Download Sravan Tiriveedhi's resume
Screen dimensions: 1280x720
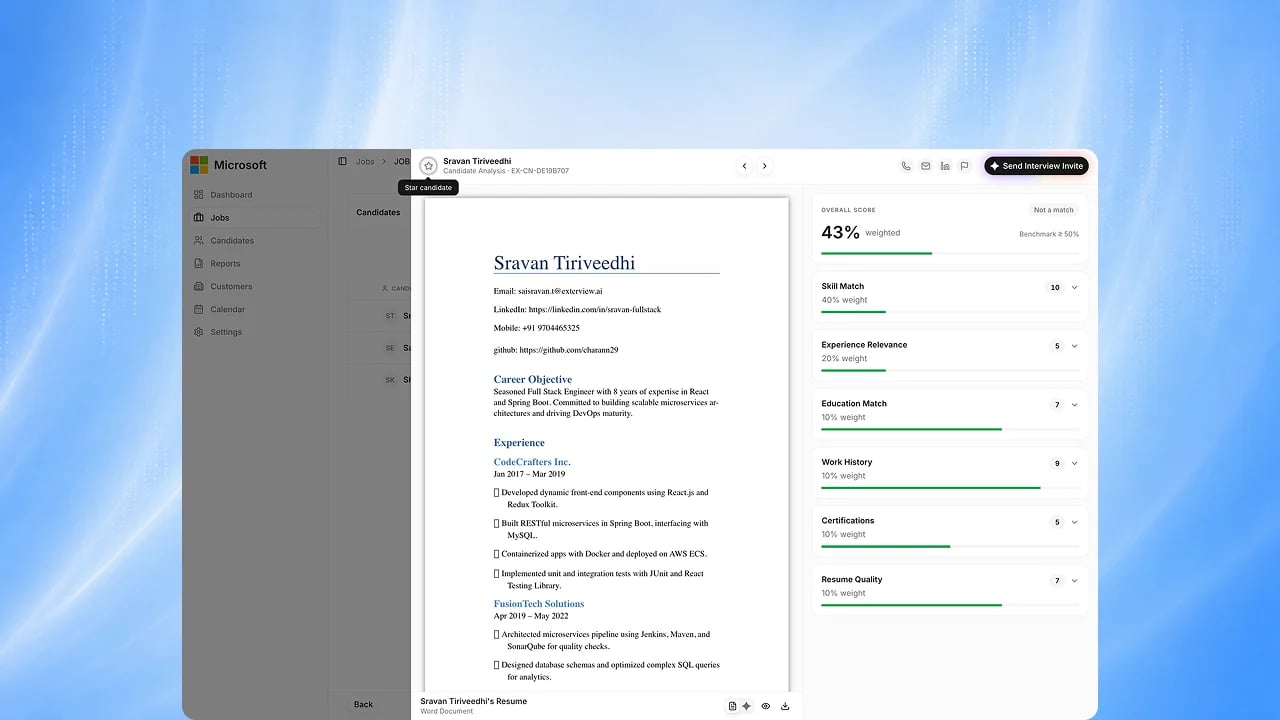(785, 706)
